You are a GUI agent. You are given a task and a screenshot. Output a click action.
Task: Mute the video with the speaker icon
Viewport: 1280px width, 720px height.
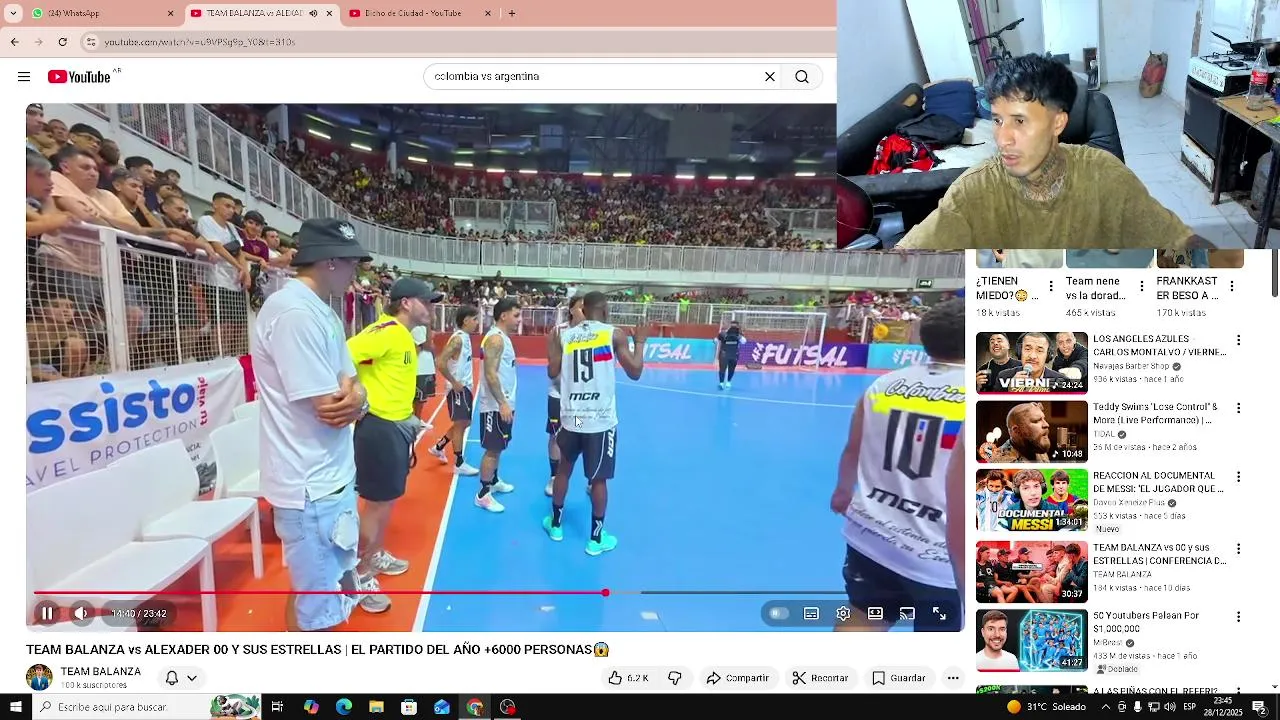(81, 614)
